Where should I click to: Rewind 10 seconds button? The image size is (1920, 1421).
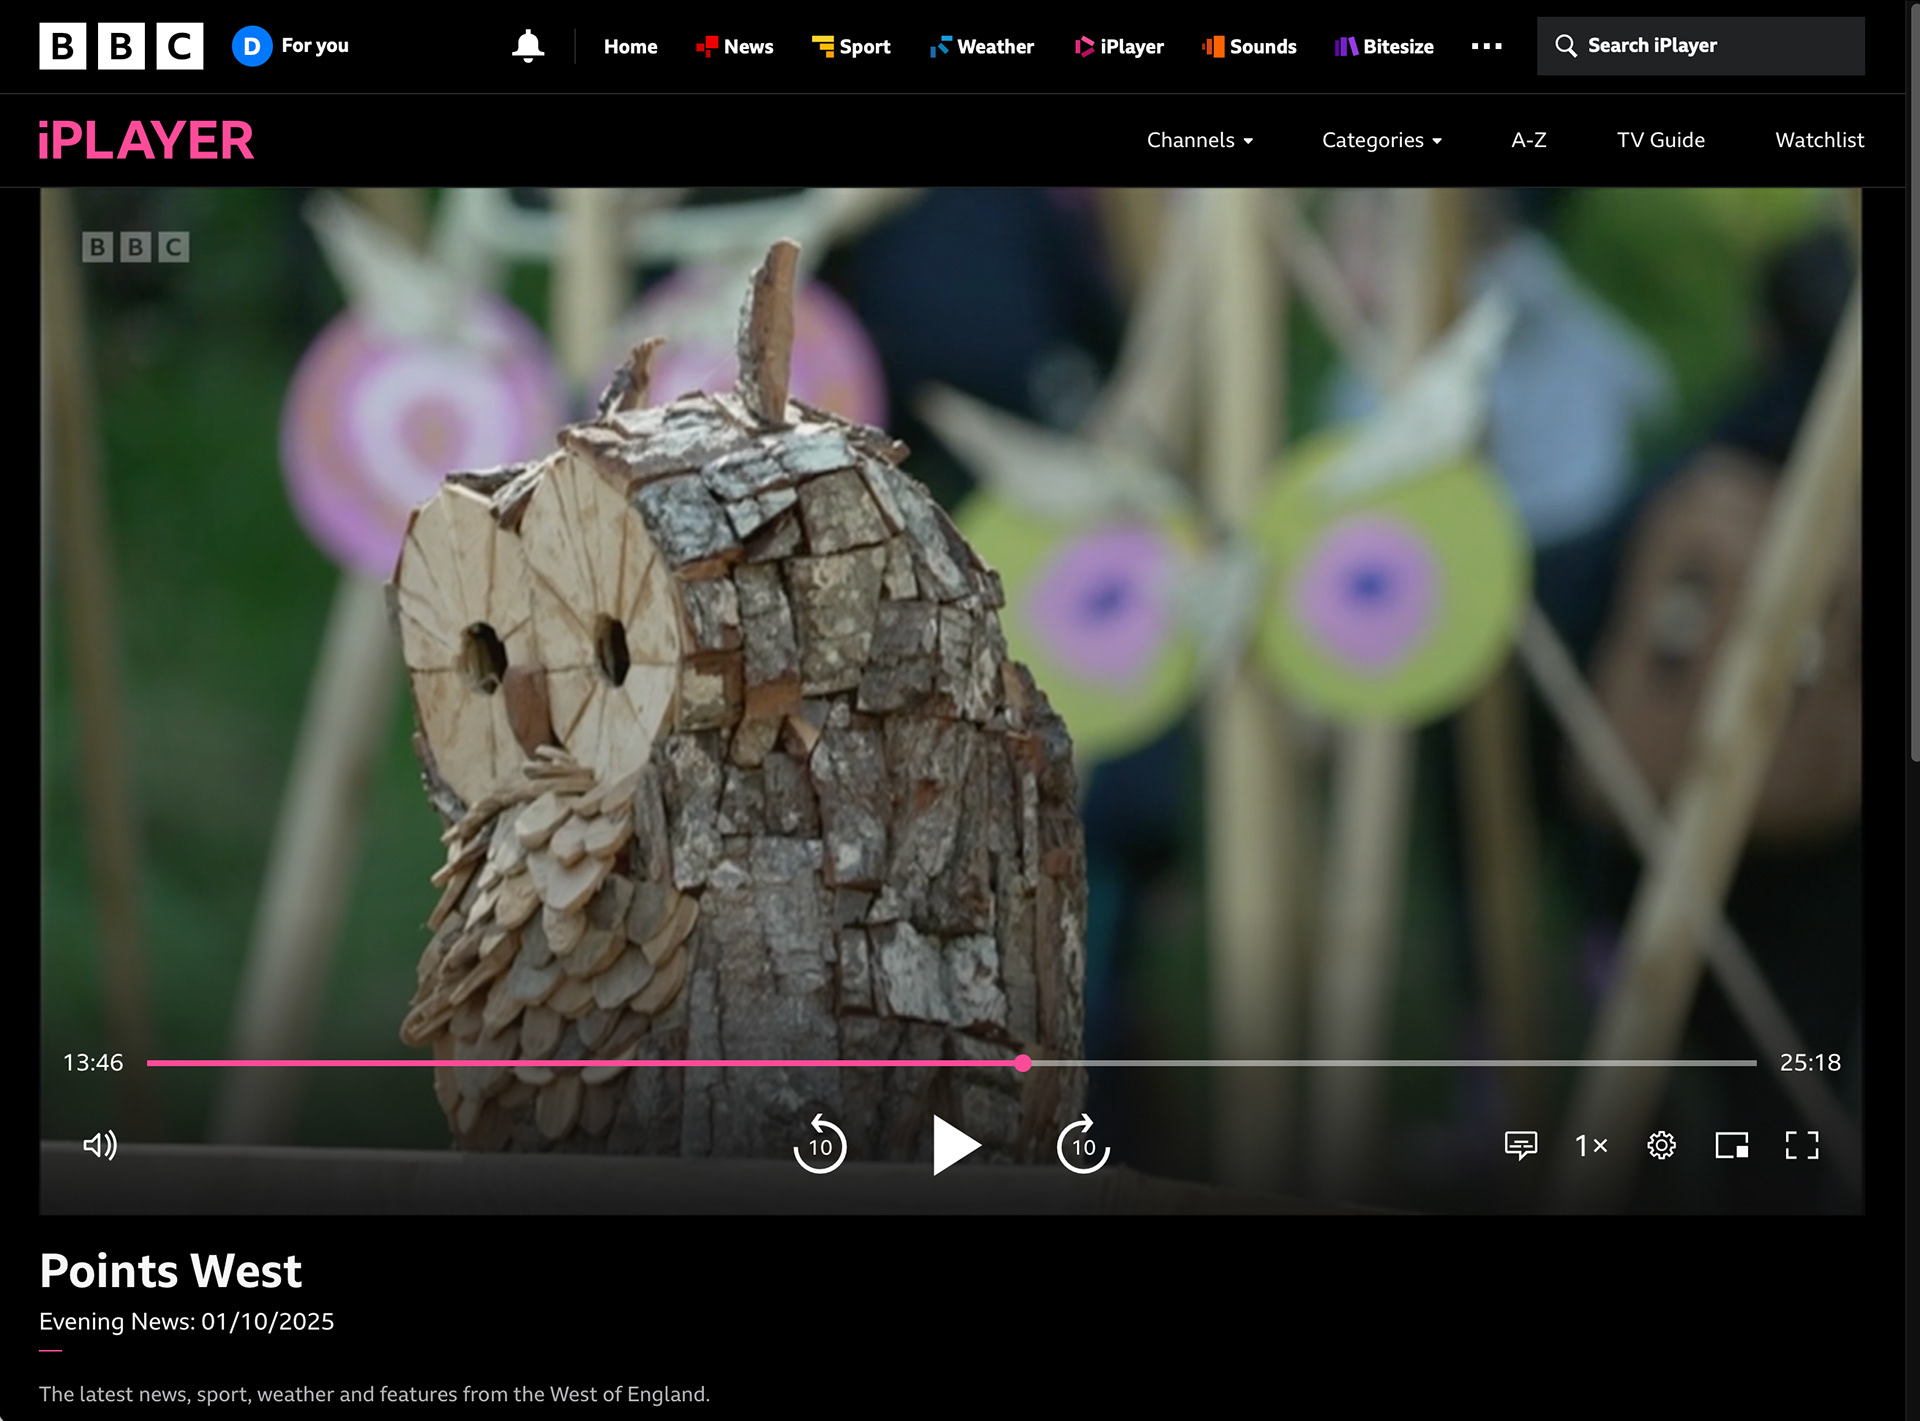point(820,1145)
